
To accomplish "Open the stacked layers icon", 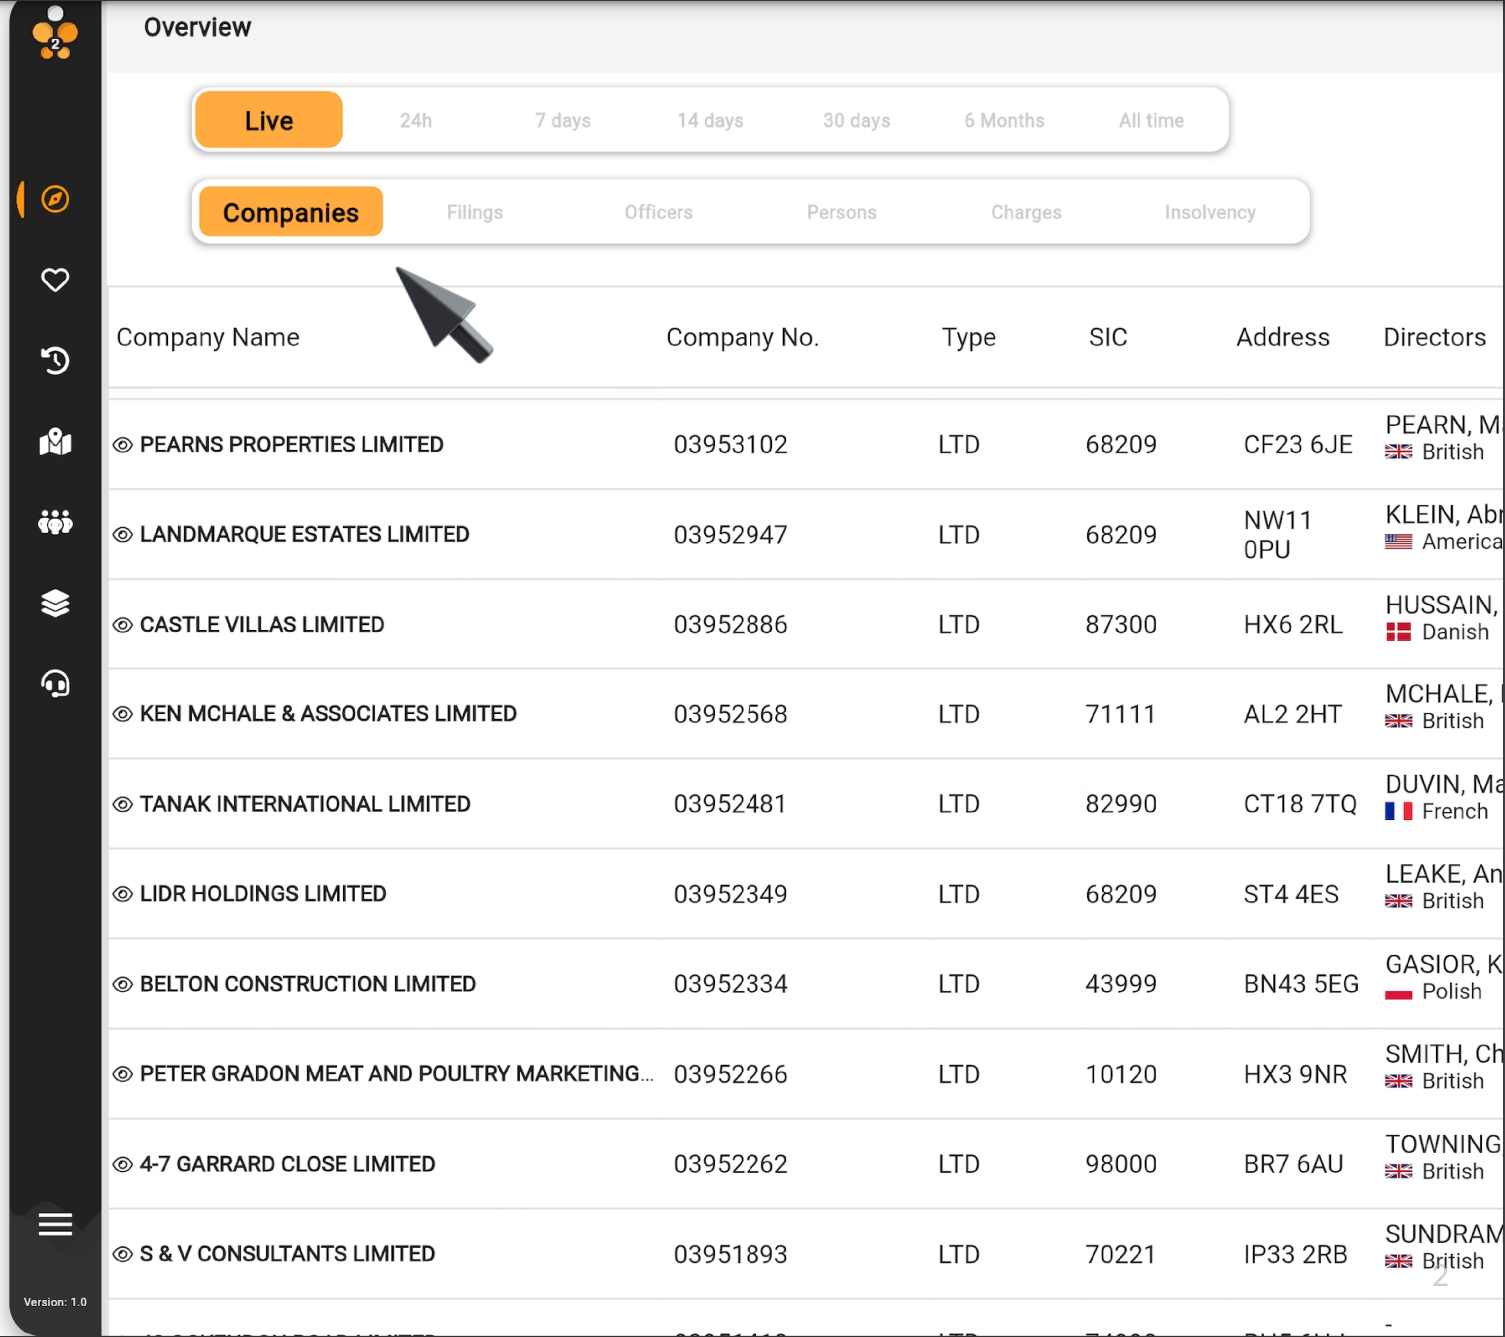I will [55, 603].
